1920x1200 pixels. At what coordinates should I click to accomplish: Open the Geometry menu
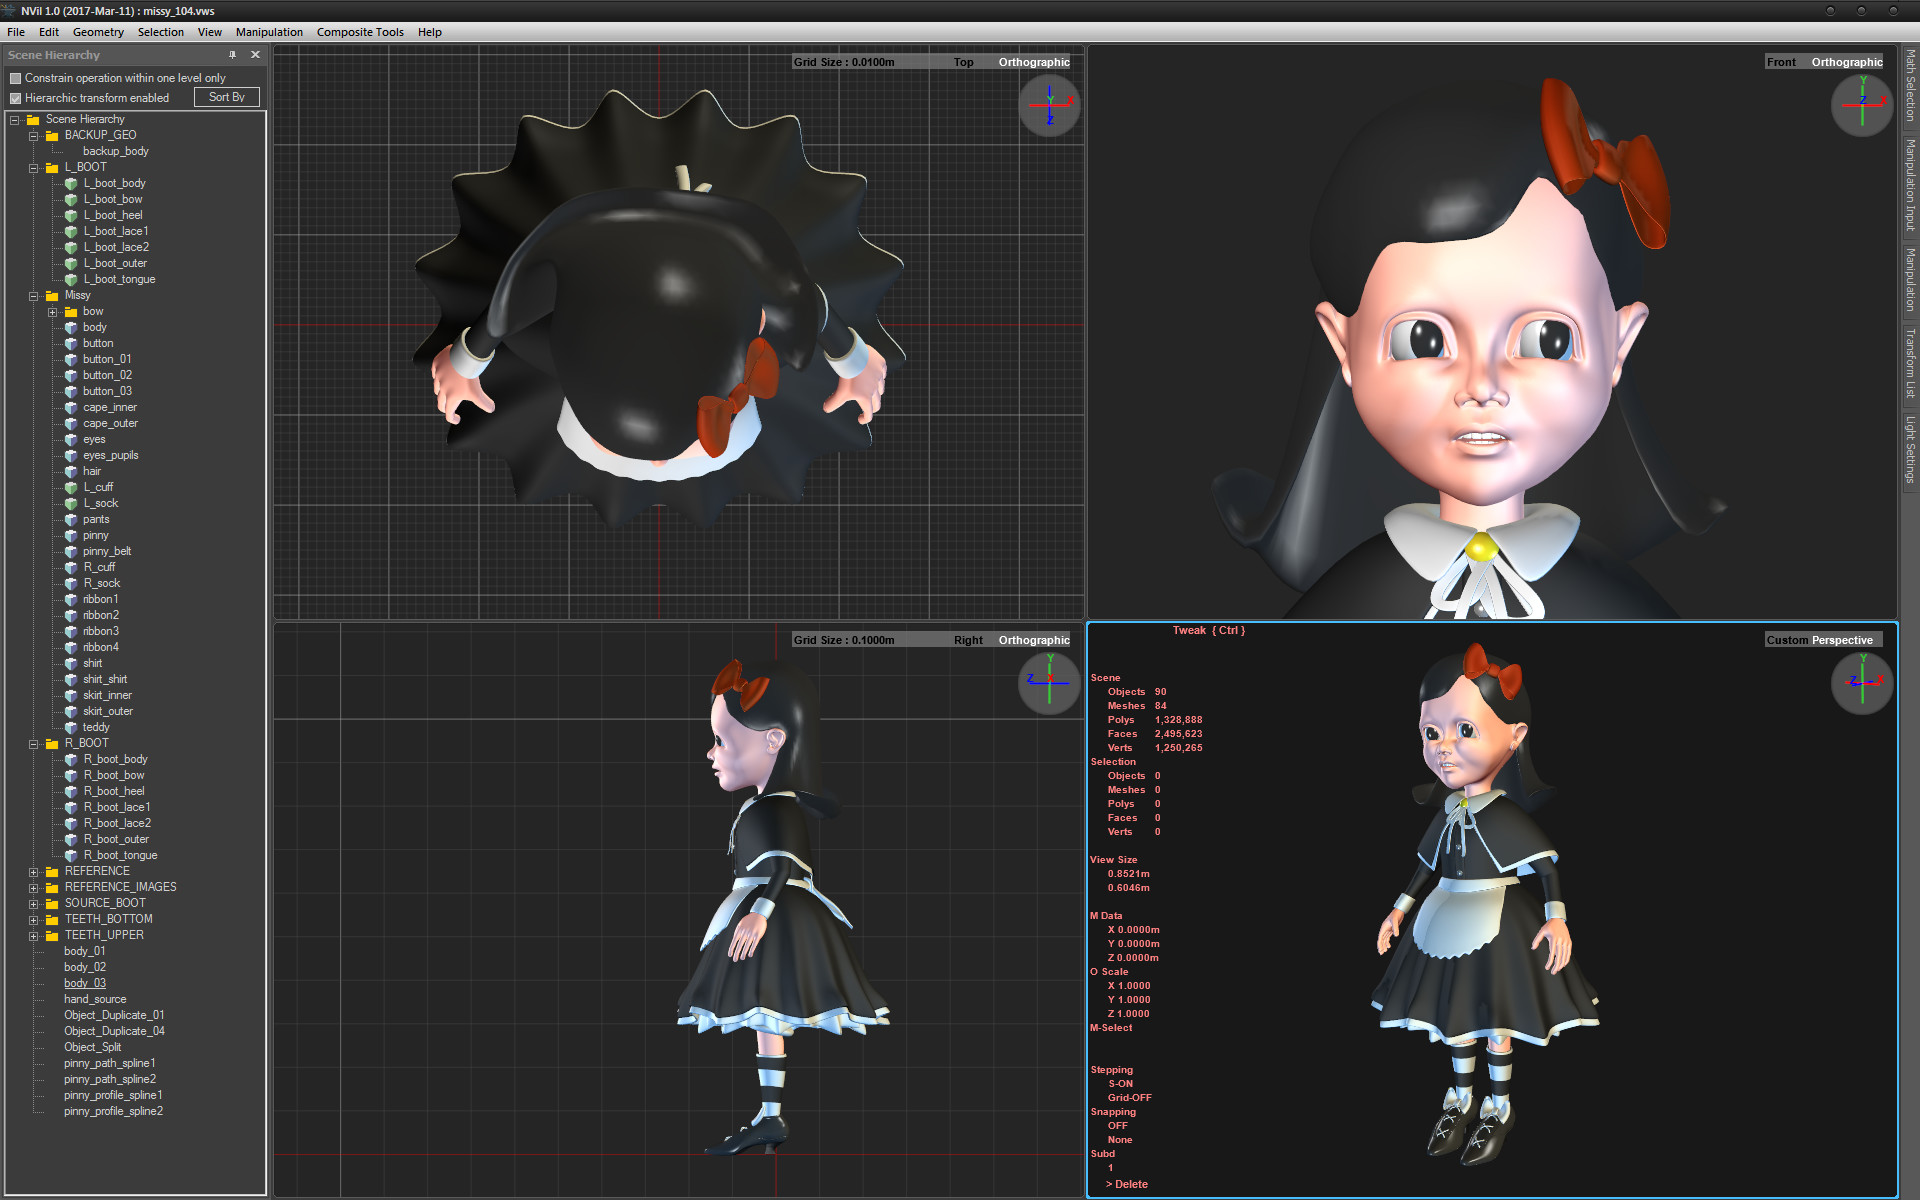(97, 31)
